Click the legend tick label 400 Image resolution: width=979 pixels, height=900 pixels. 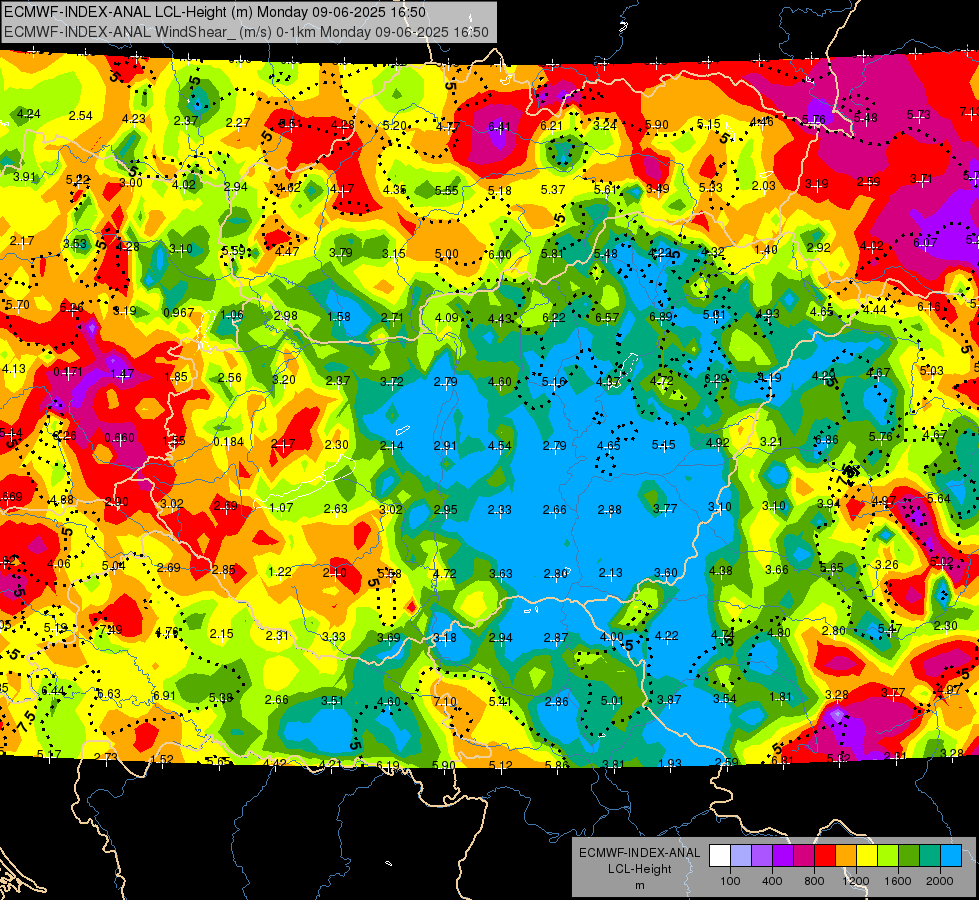[772, 881]
